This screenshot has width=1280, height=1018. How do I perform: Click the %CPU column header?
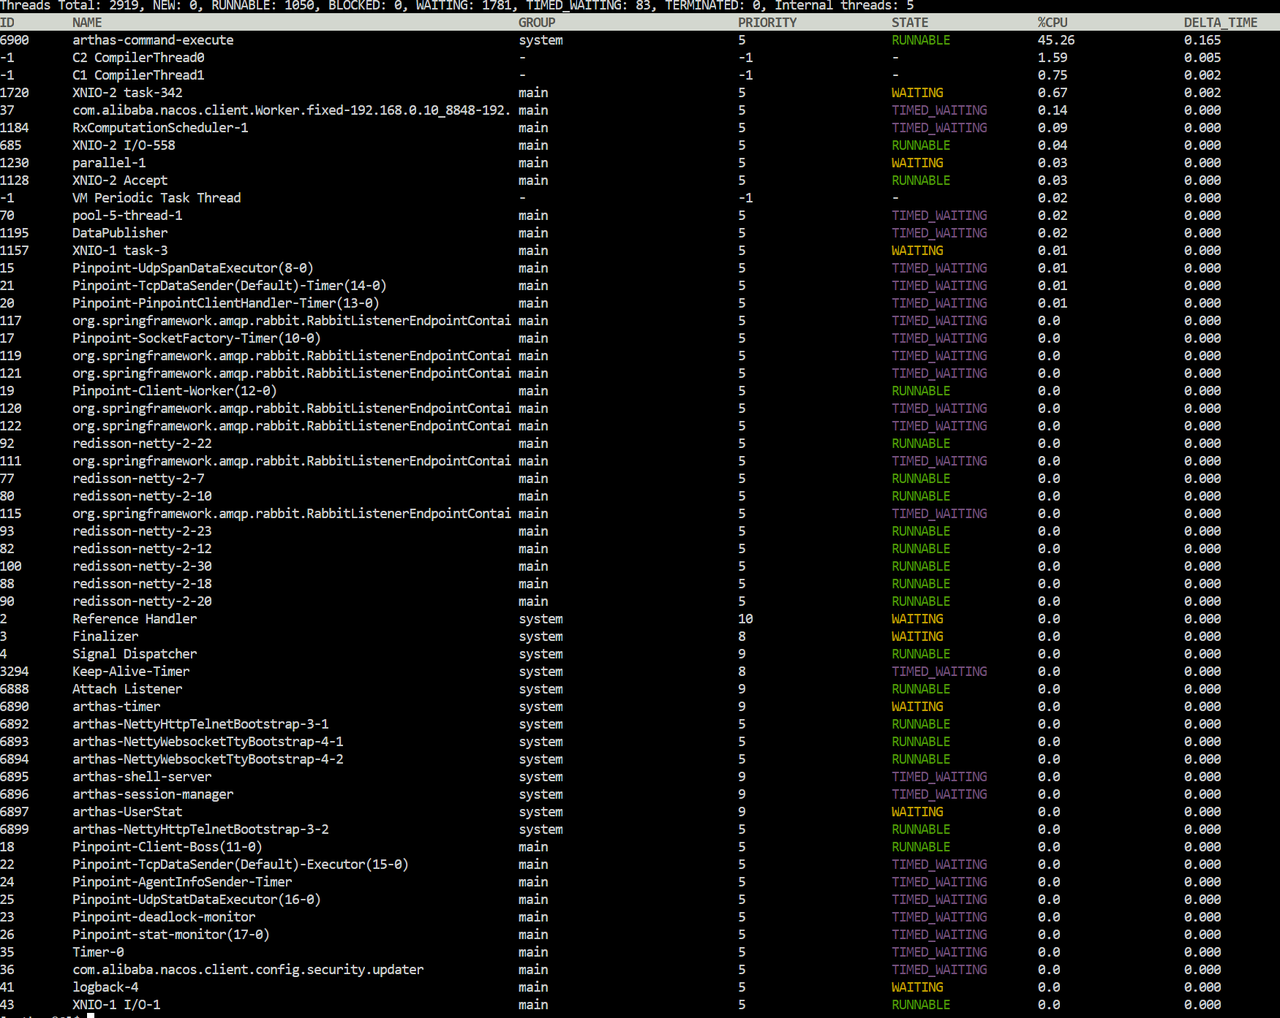[x=1052, y=22]
